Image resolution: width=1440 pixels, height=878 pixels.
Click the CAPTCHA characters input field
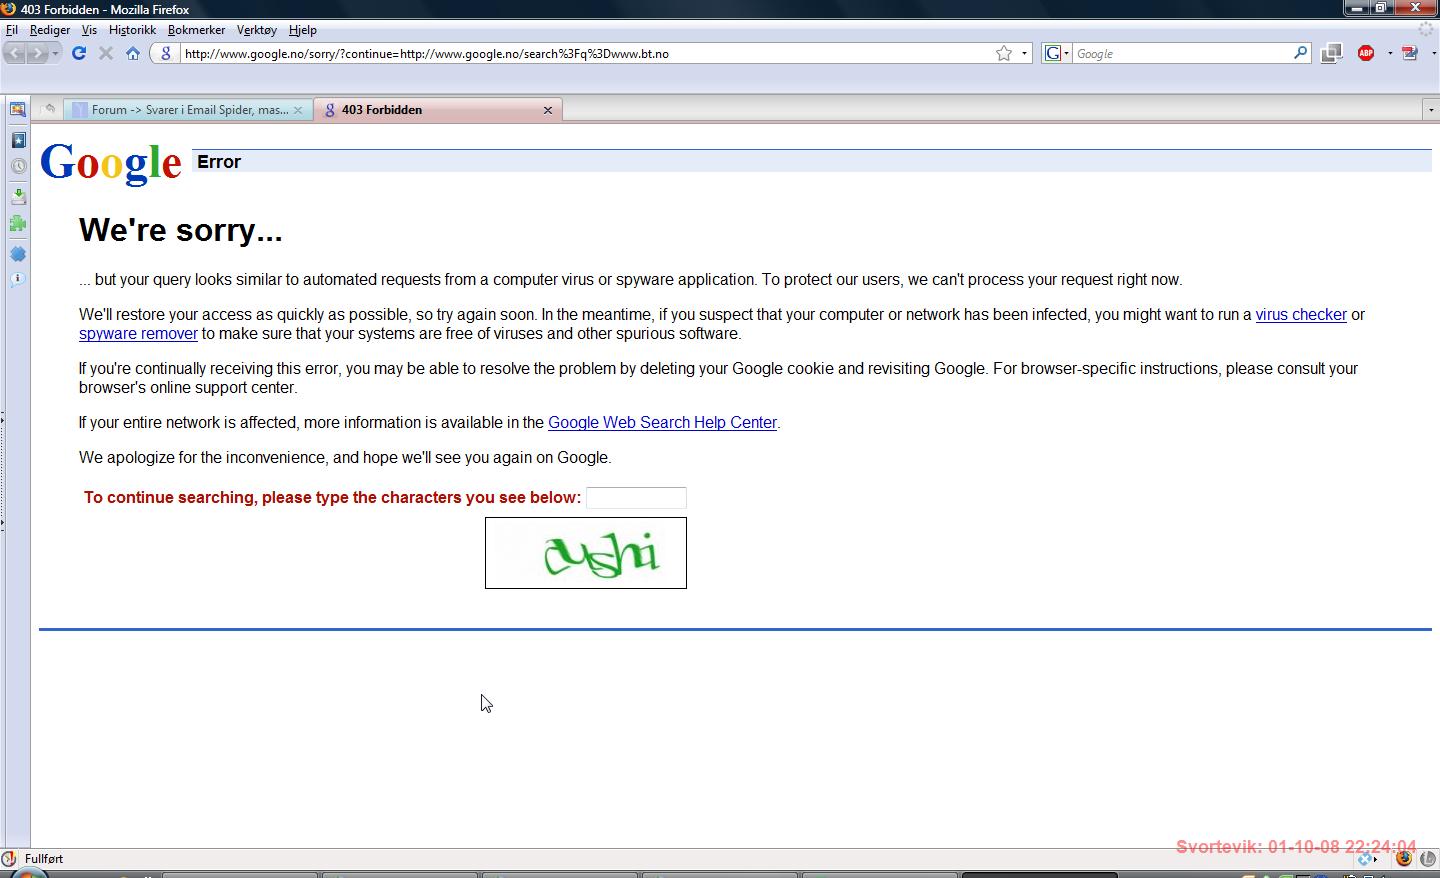636,497
